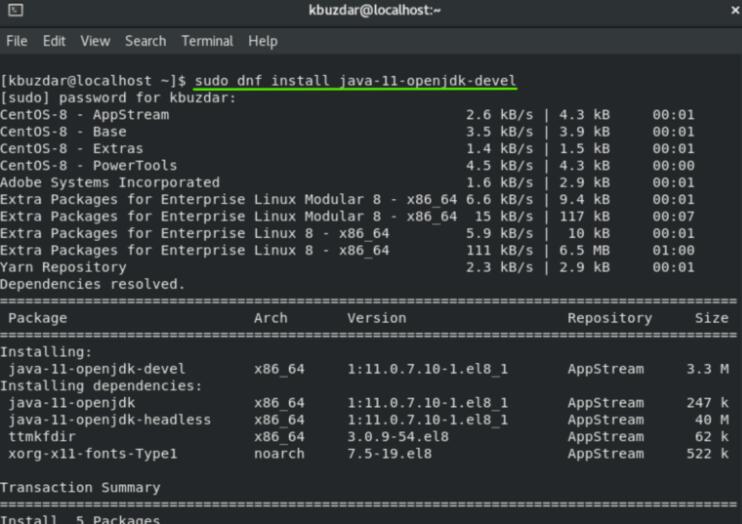Image resolution: width=742 pixels, height=524 pixels.
Task: Click the window title kbuzdar@localhost:~
Action: (x=374, y=10)
